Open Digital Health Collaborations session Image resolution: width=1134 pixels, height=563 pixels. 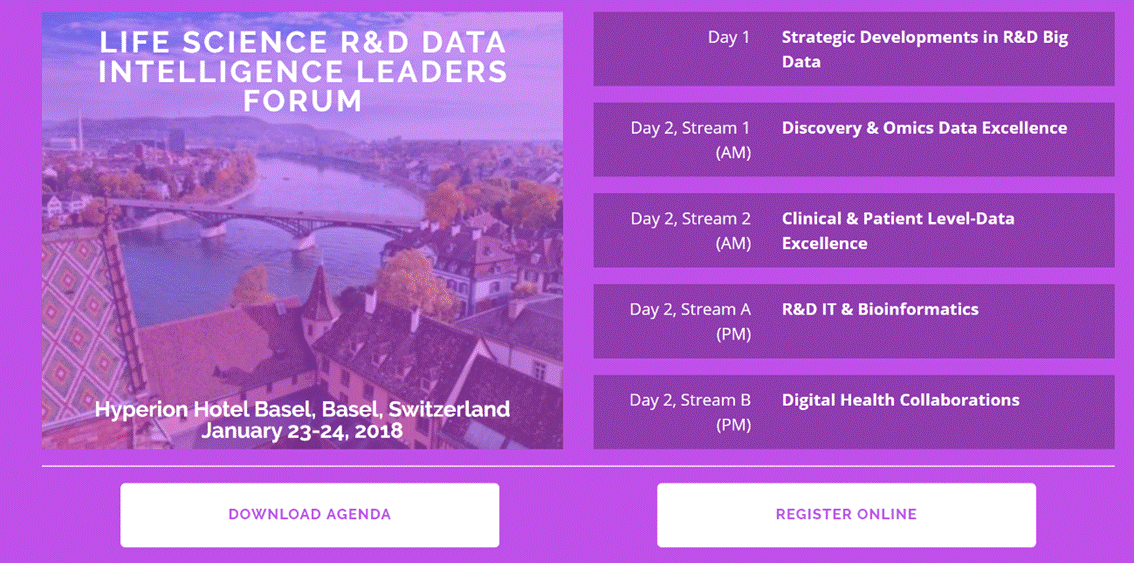coord(900,400)
